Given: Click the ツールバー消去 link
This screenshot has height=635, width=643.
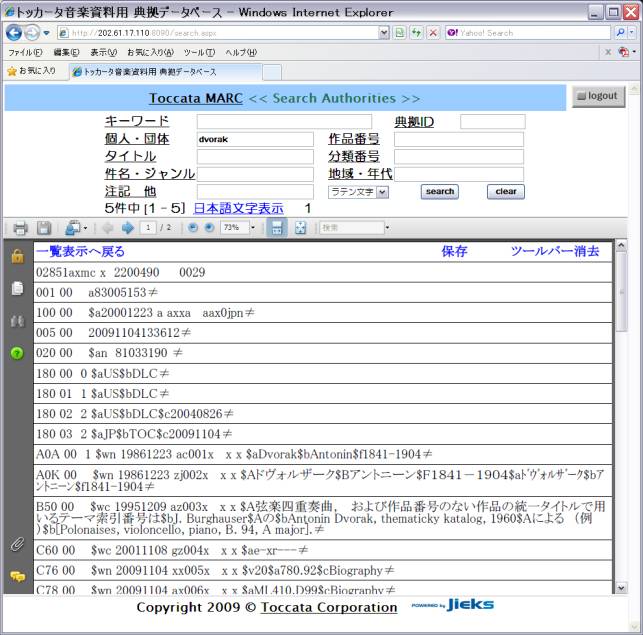Looking at the screenshot, I should point(555,251).
